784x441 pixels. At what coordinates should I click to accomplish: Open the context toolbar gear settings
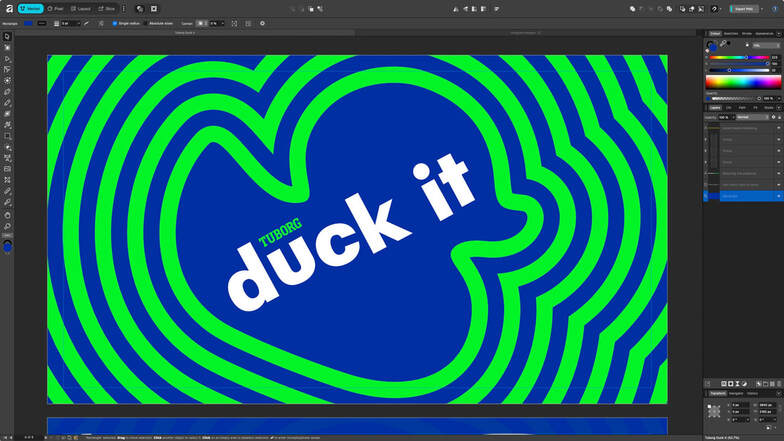[262, 22]
